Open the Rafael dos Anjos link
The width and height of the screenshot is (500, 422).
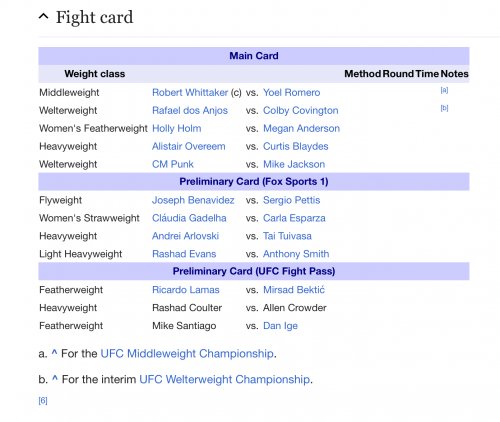190,110
